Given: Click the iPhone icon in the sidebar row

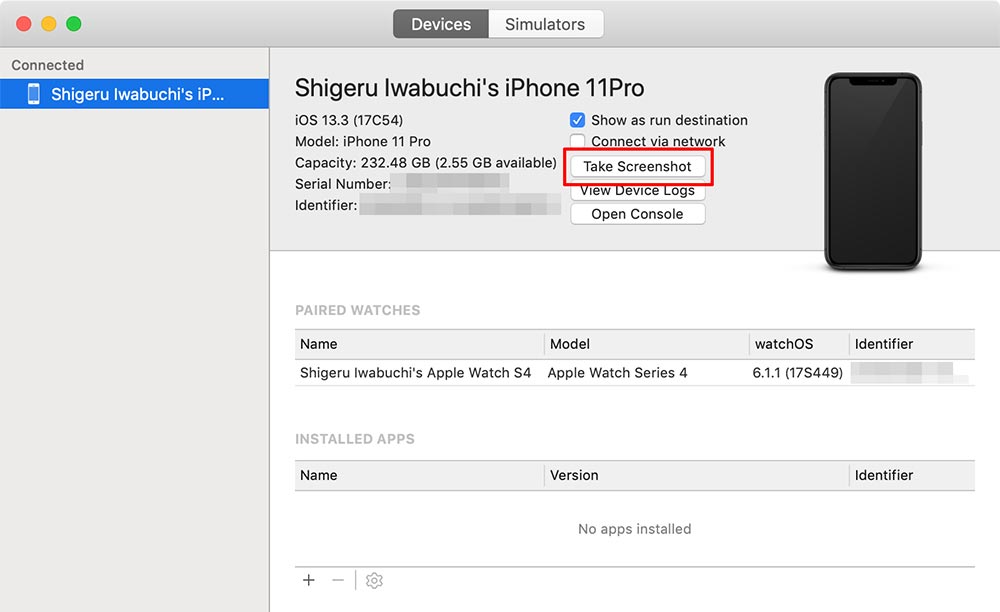Looking at the screenshot, I should [34, 94].
